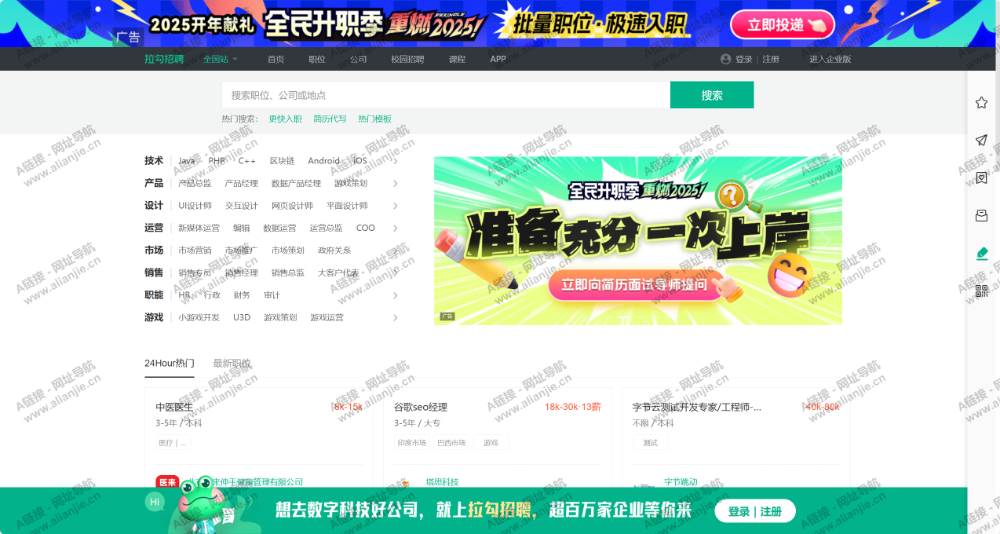Switch to the 24Hour热门 tab
This screenshot has width=1000, height=534.
pos(169,363)
